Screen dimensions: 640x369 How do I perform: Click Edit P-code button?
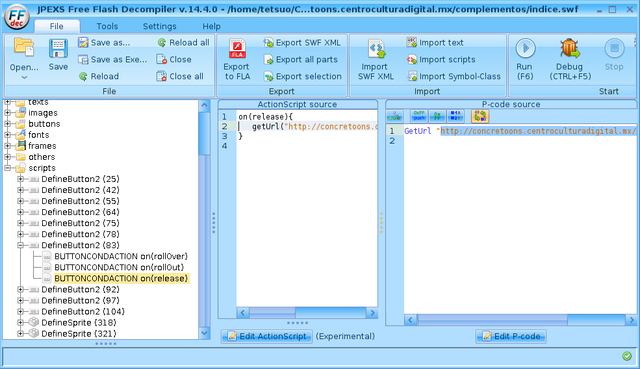[x=511, y=336]
